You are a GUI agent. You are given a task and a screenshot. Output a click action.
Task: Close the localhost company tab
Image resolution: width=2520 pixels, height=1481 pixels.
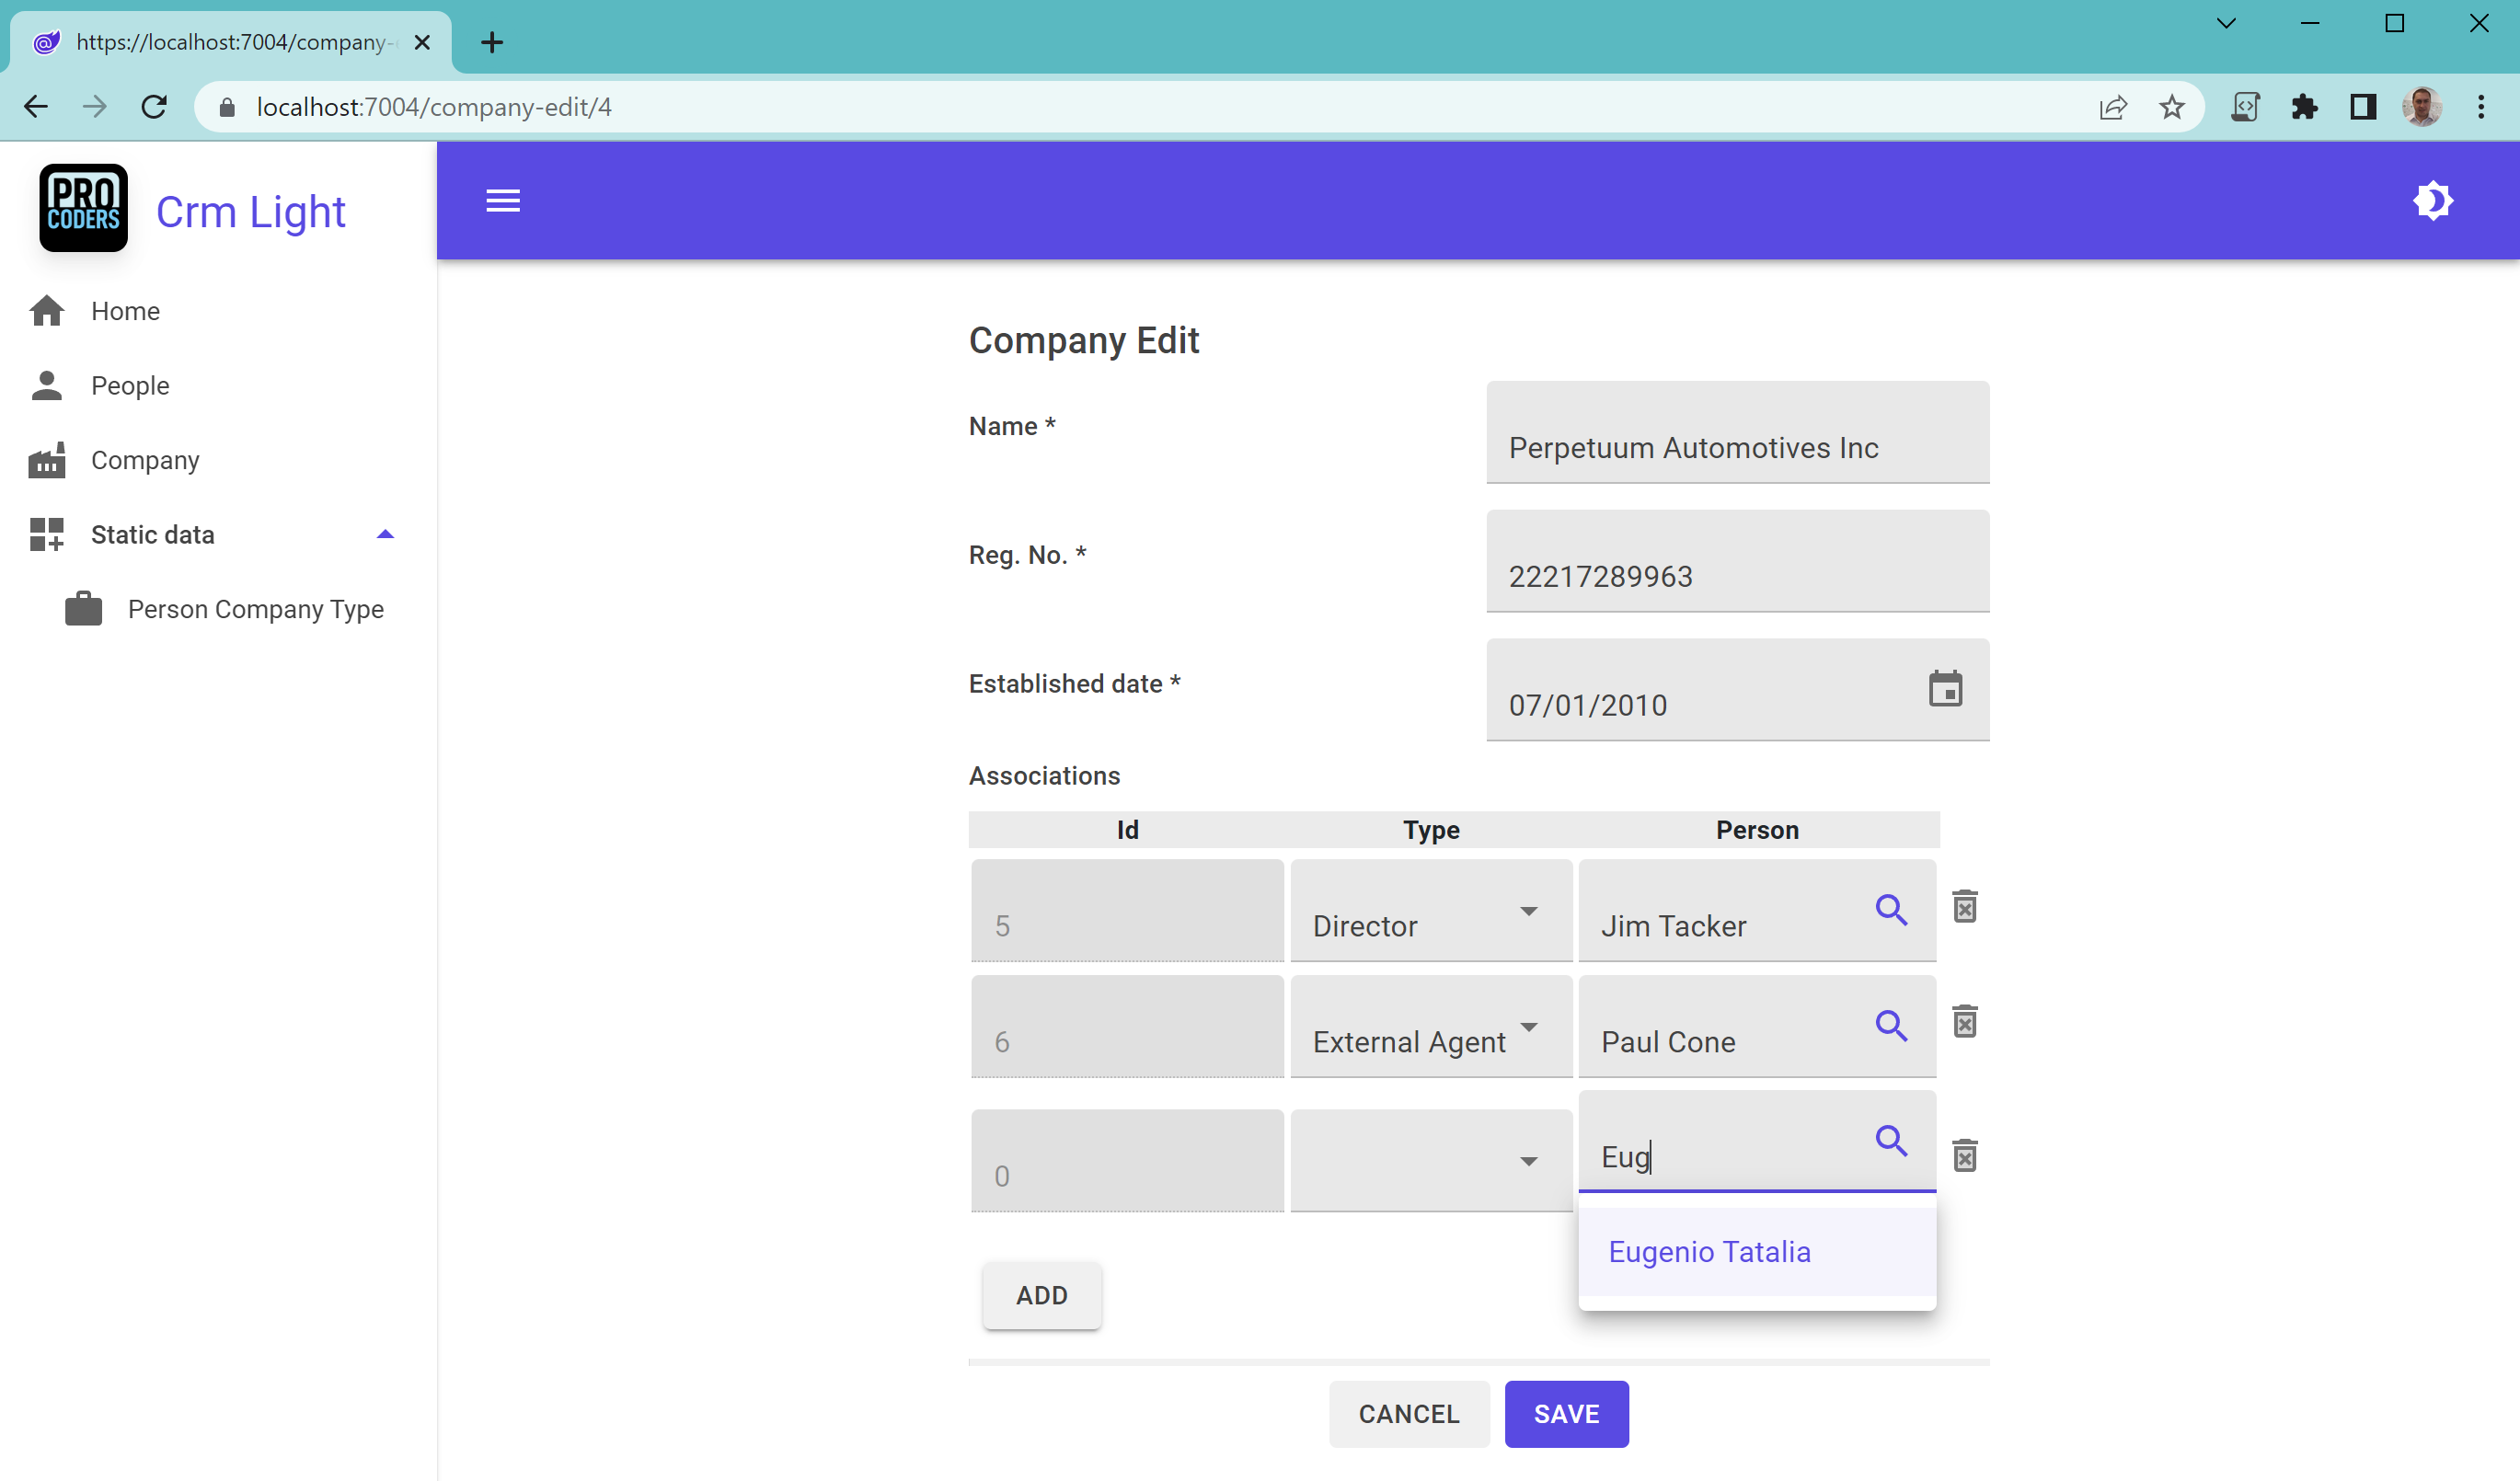coord(422,42)
